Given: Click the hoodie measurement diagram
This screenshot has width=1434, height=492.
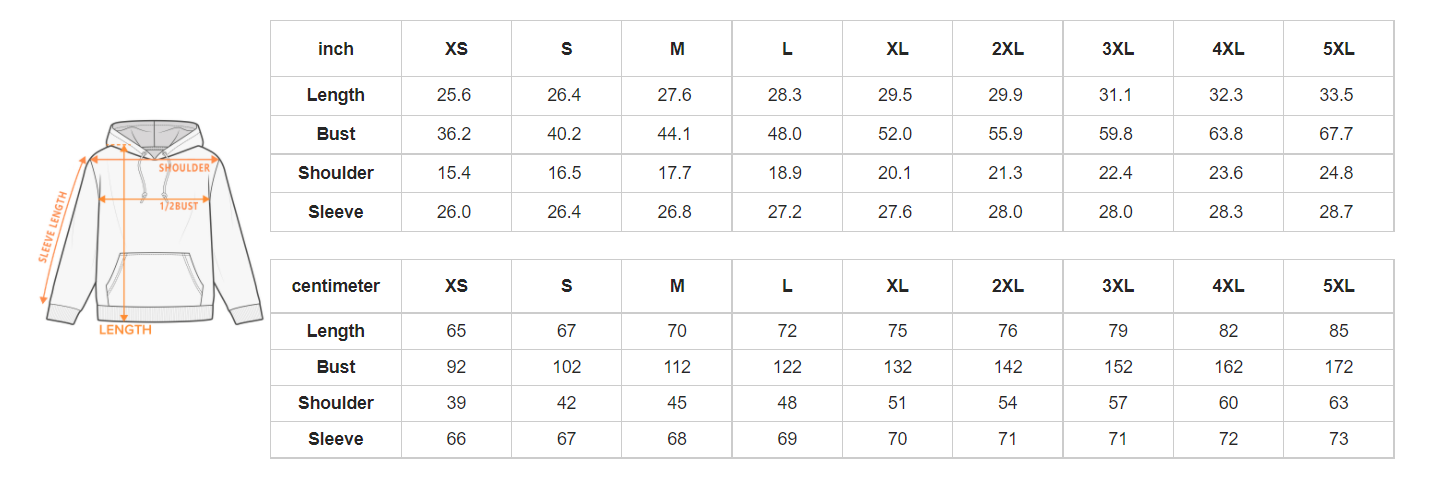Looking at the screenshot, I should point(150,225).
